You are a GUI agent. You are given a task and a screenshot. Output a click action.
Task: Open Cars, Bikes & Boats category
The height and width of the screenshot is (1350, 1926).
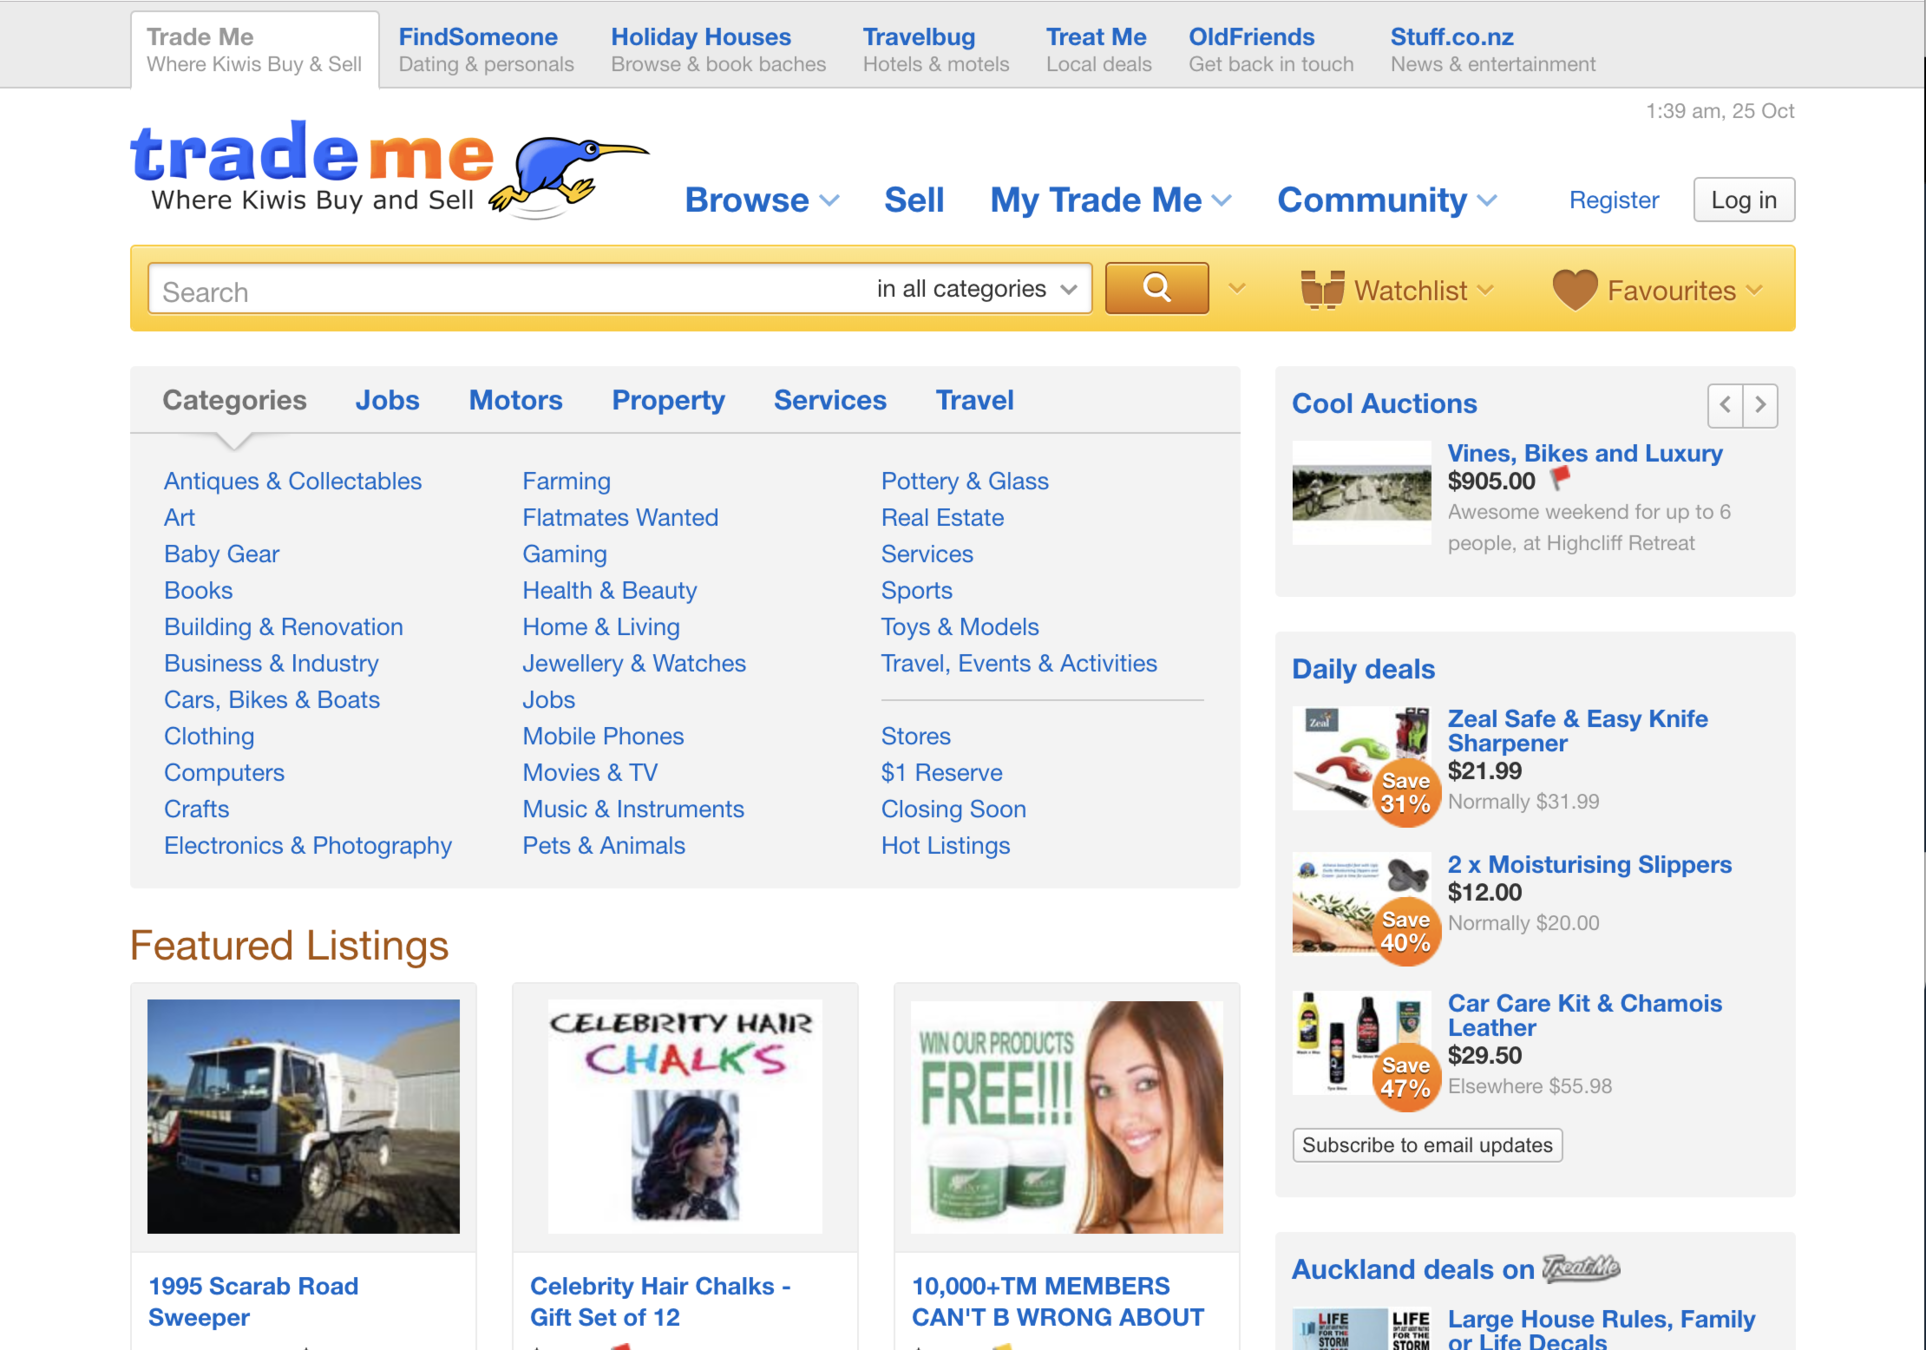point(272,700)
